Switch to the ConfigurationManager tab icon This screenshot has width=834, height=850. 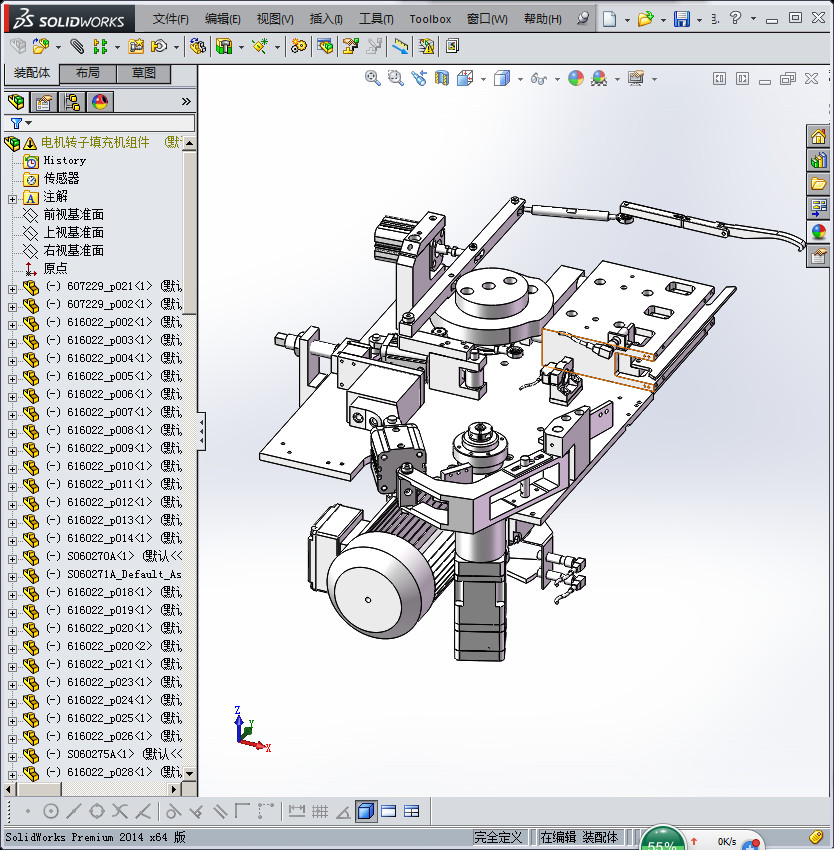(72, 102)
